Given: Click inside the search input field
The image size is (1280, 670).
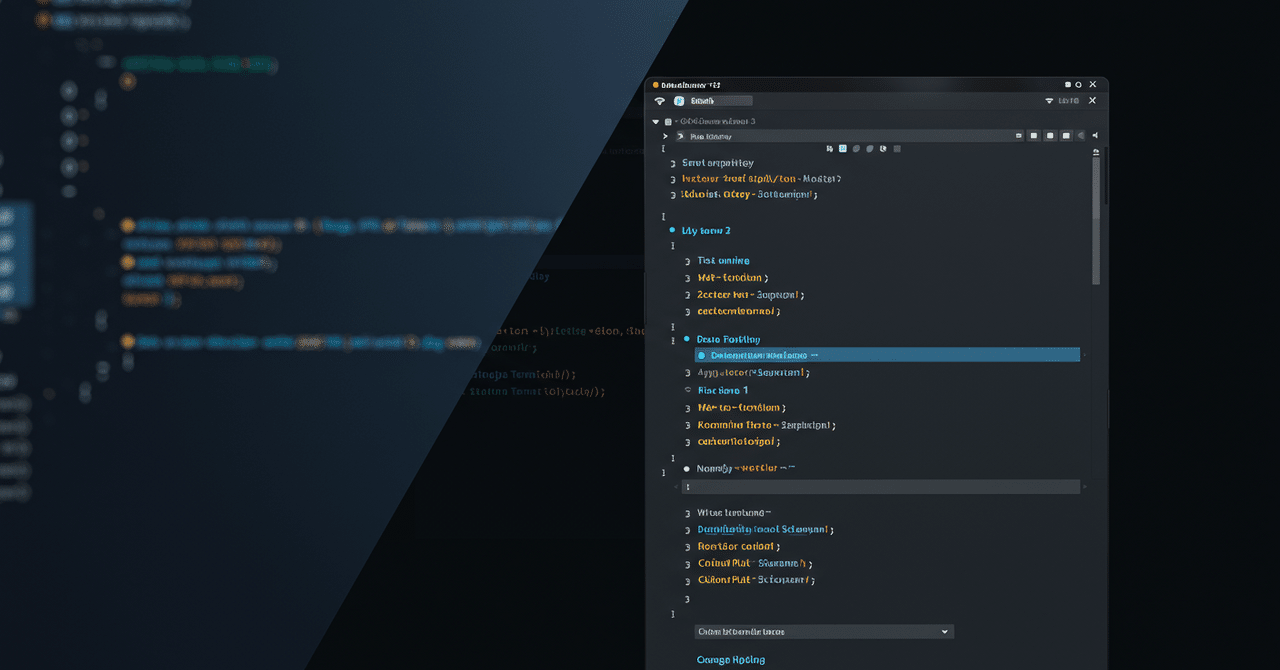Looking at the screenshot, I should (720, 100).
